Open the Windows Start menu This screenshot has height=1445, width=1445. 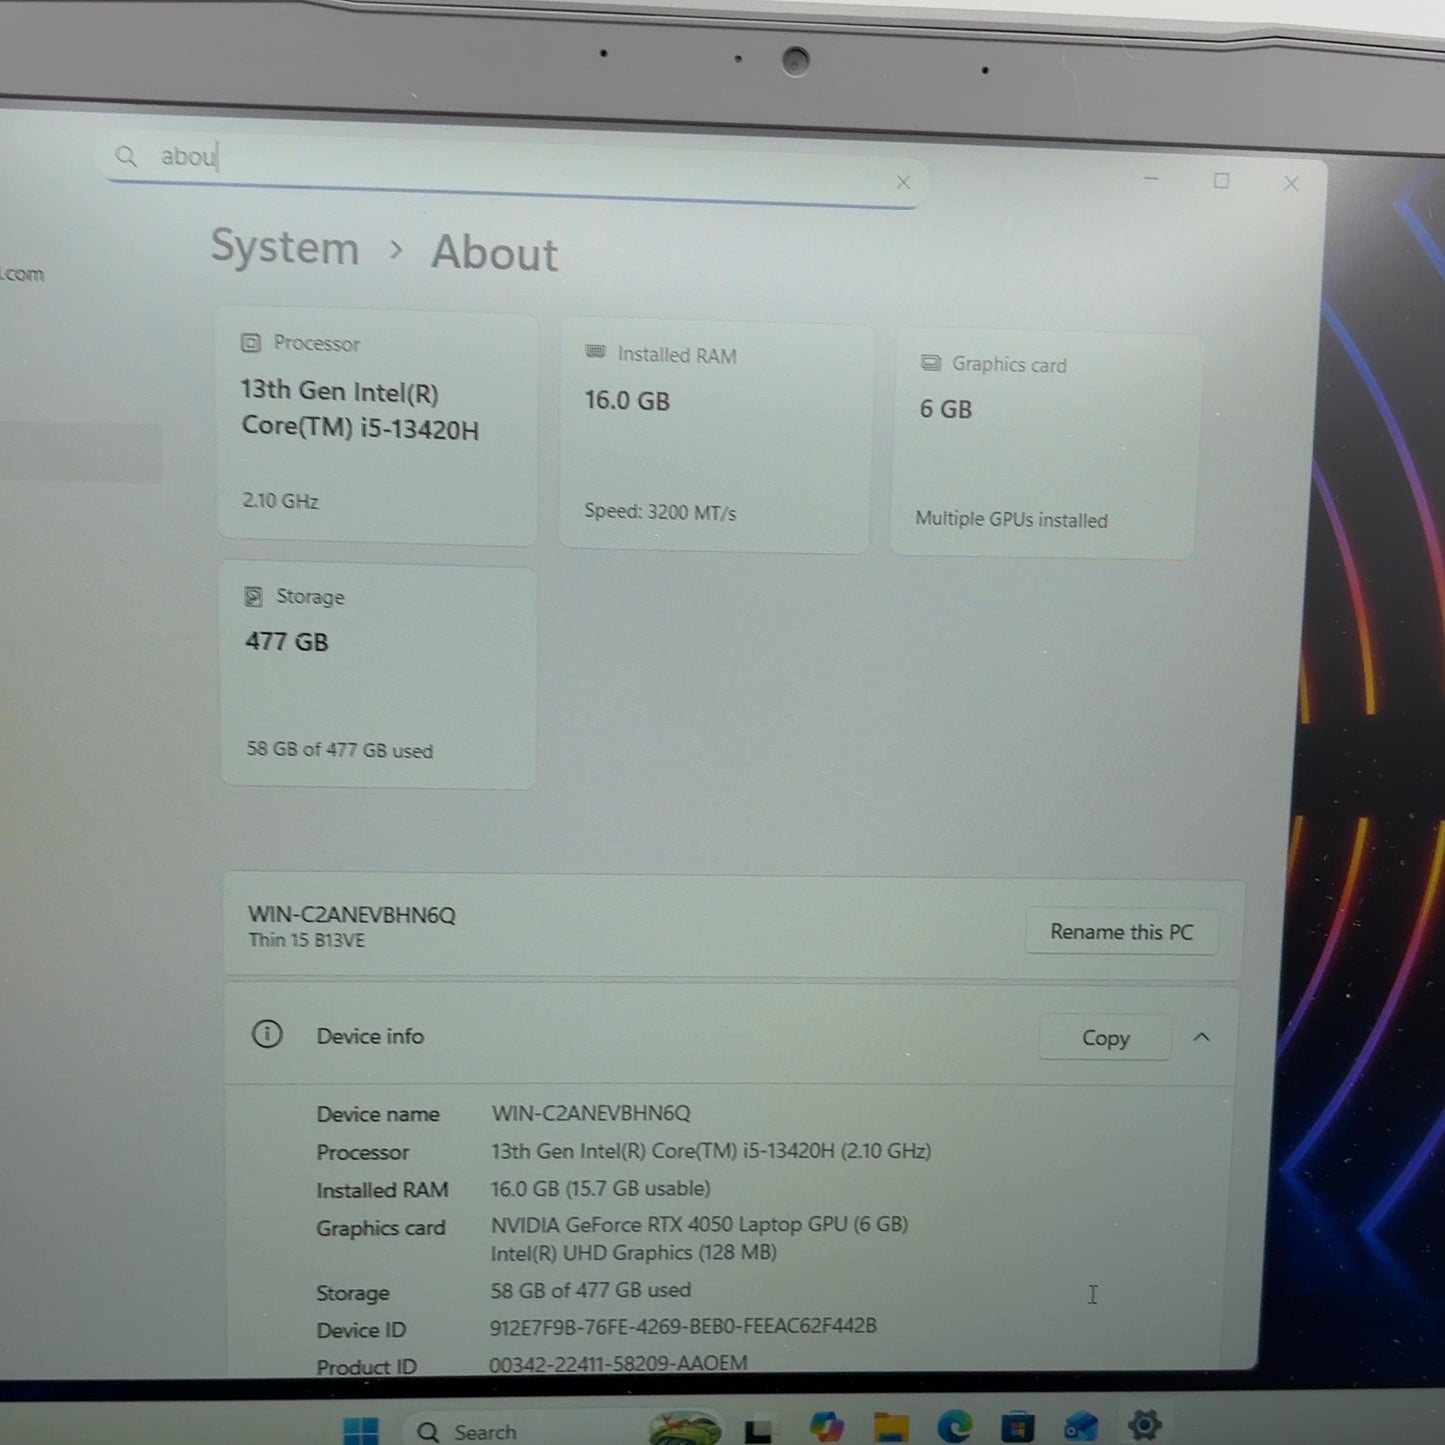click(361, 1430)
